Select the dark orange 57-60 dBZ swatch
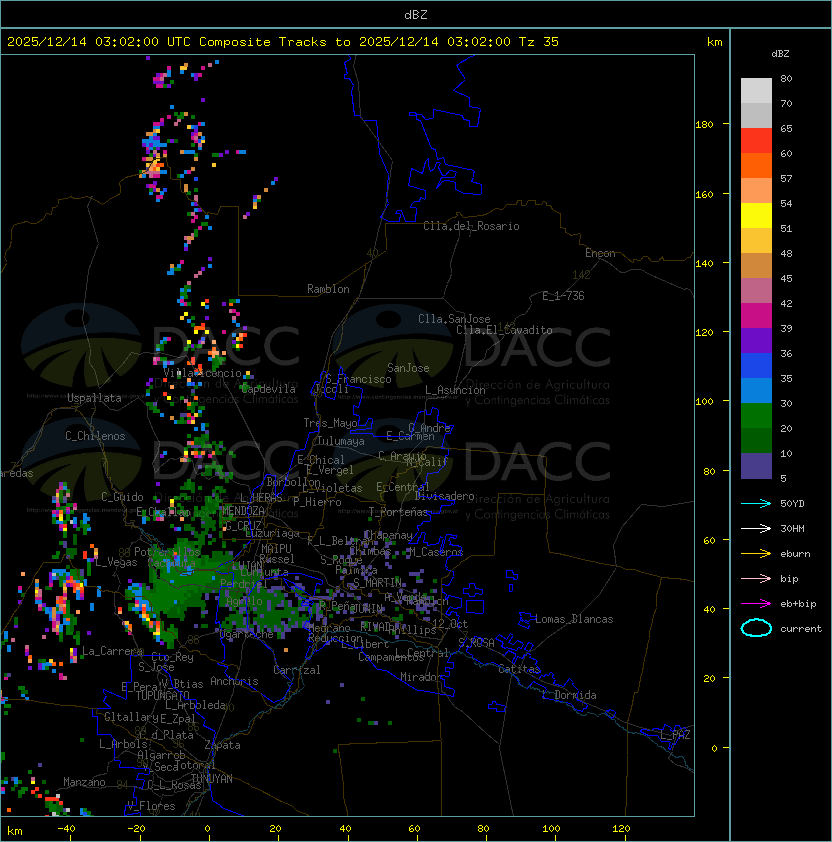This screenshot has width=832, height=842. 756,165
